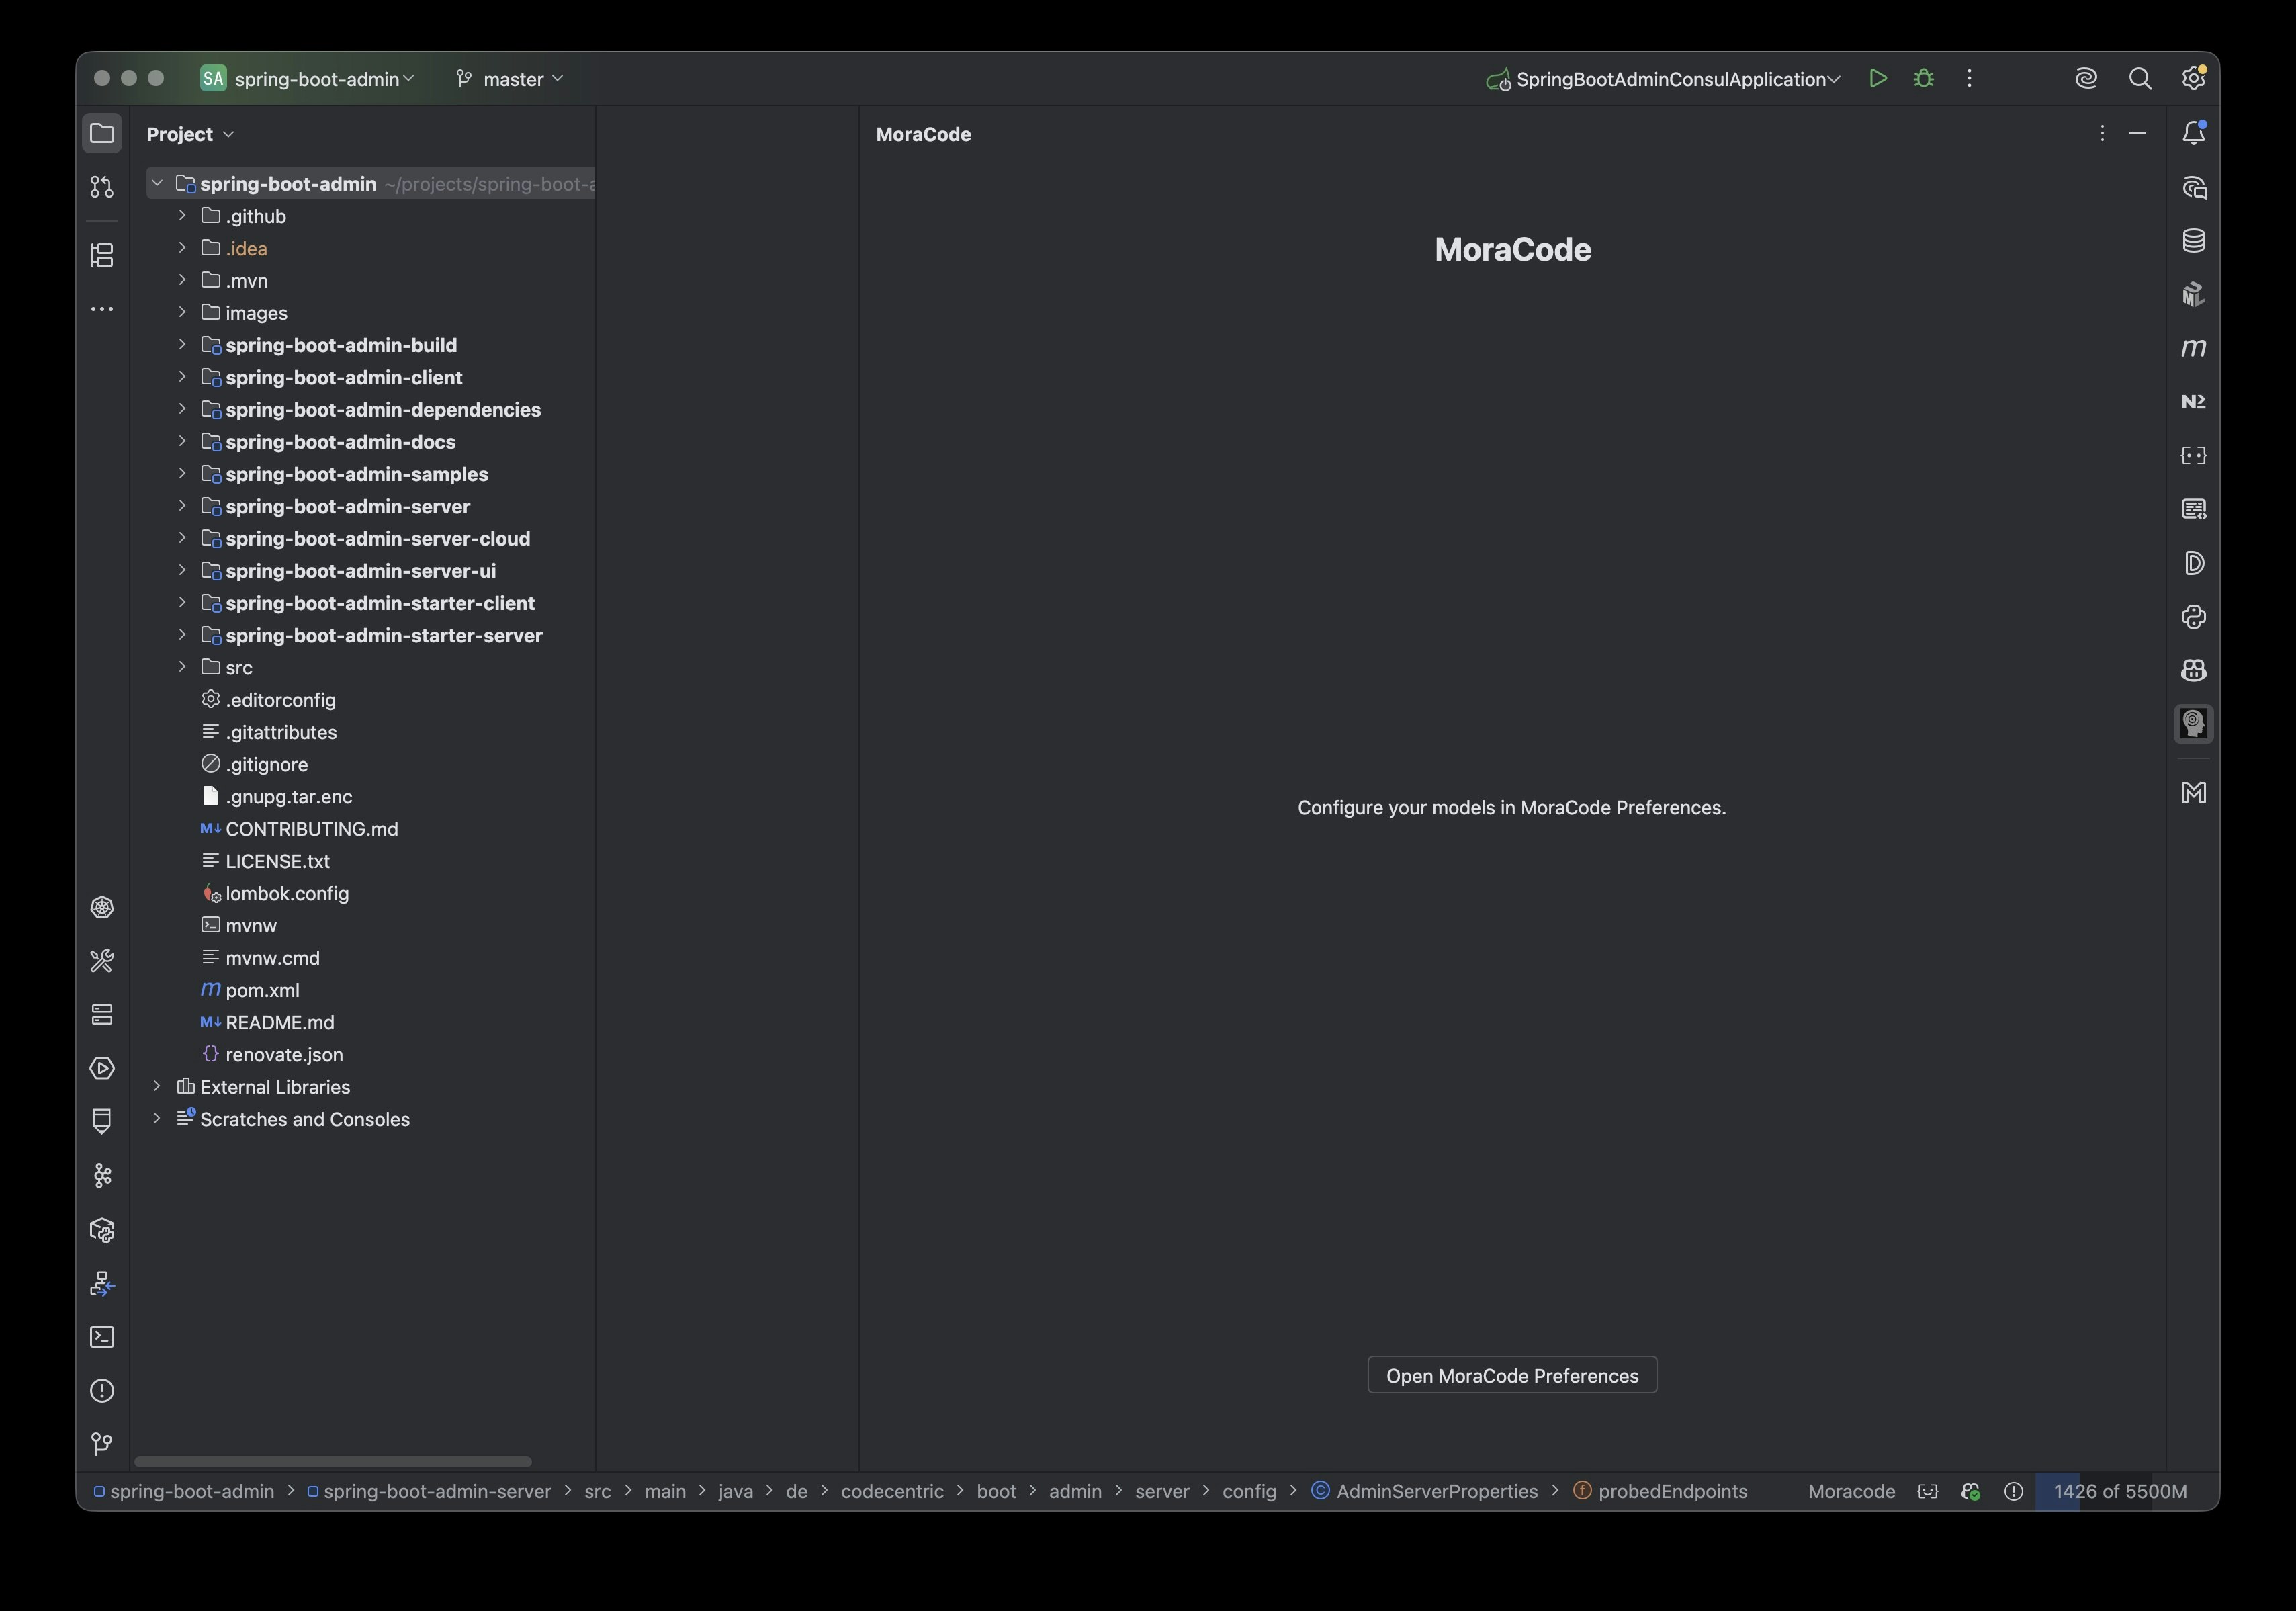Expand the spring-boot-admin-server module
The height and width of the screenshot is (1611, 2296).
click(x=182, y=506)
